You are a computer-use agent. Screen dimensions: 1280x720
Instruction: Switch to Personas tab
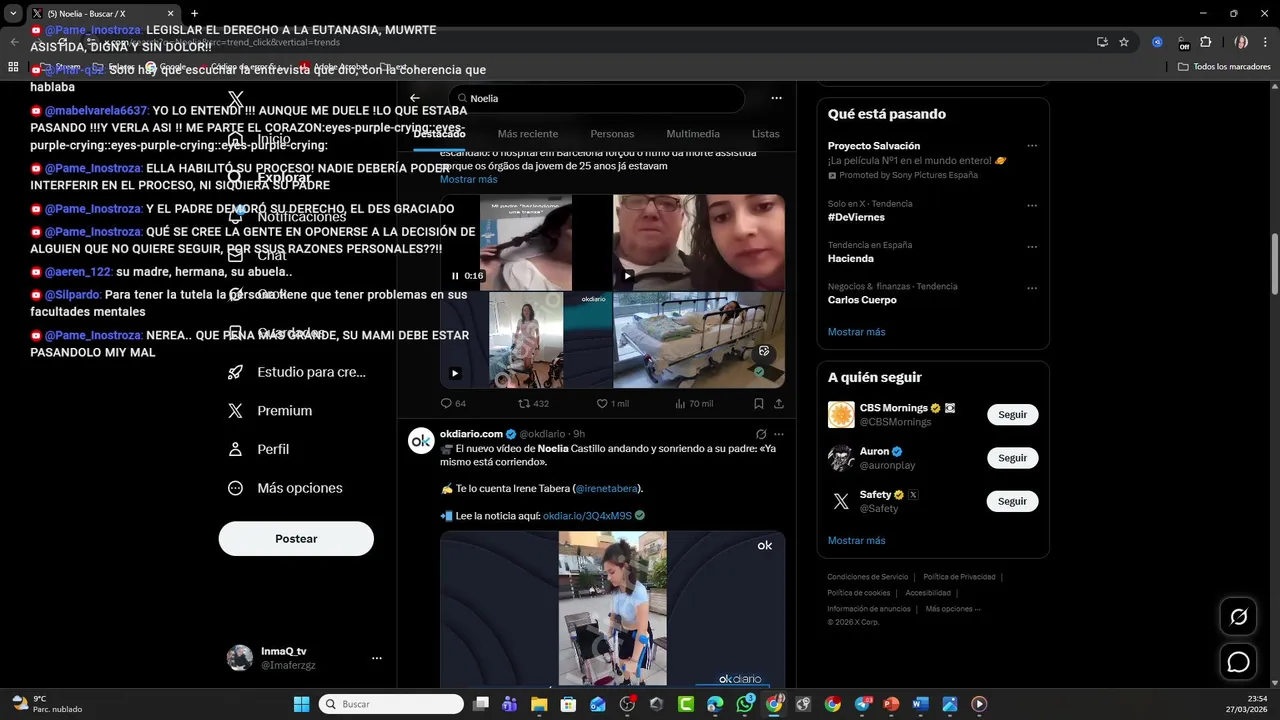(x=612, y=134)
